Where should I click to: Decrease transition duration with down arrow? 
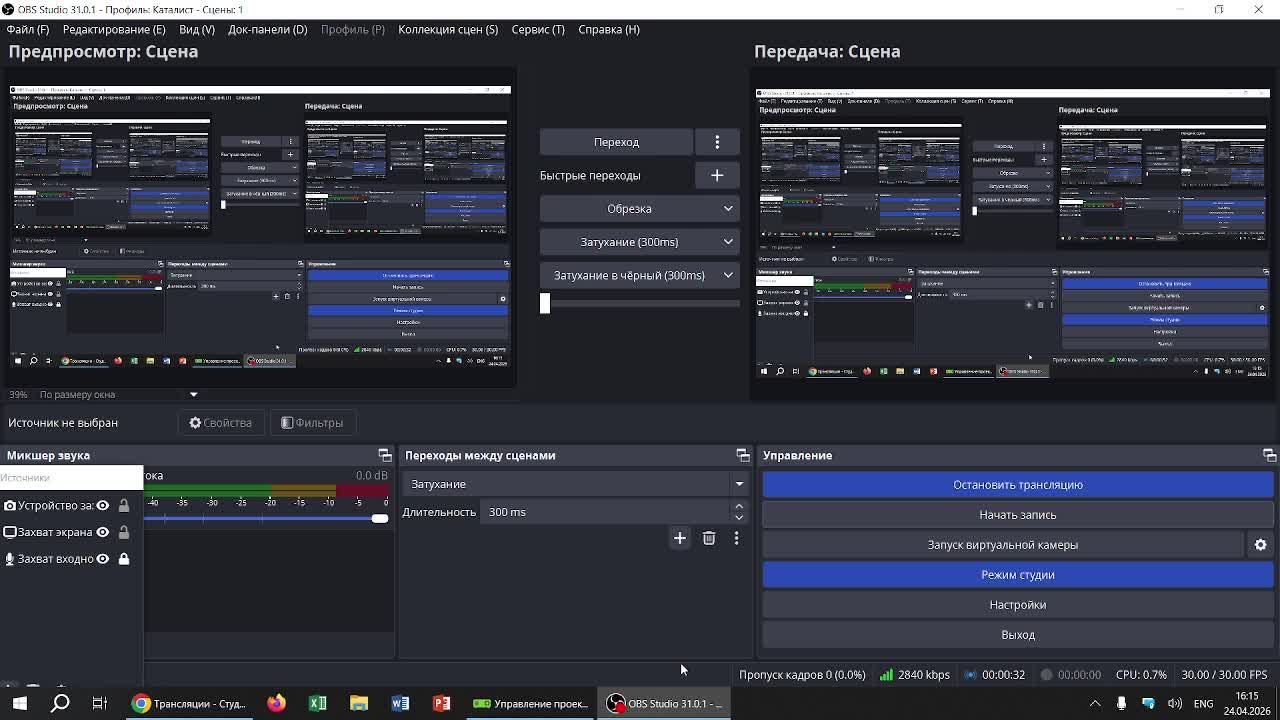coord(739,517)
